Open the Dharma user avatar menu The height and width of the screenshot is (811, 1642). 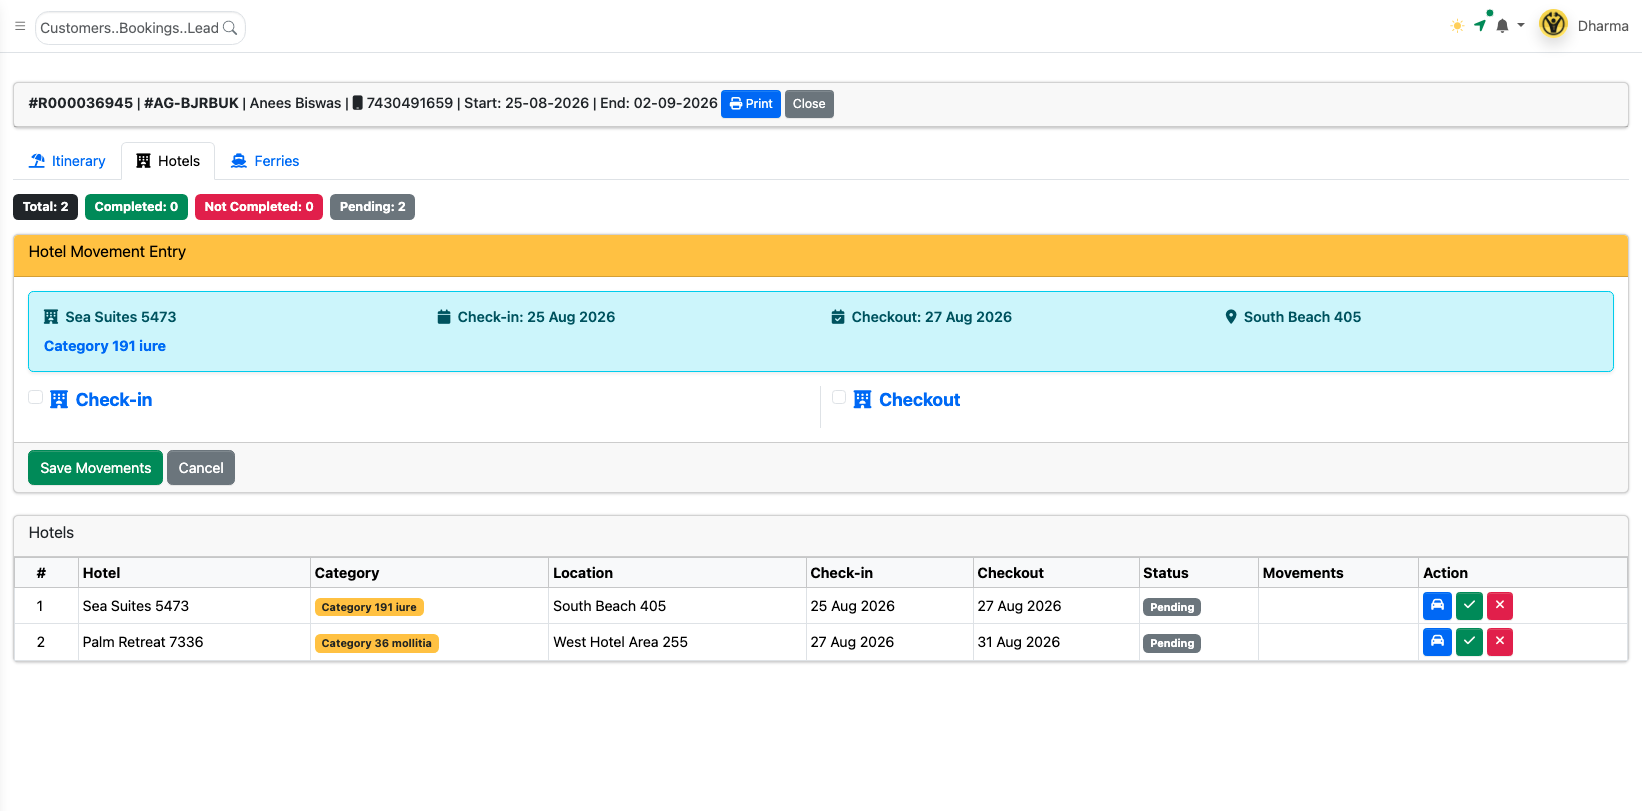tap(1553, 24)
